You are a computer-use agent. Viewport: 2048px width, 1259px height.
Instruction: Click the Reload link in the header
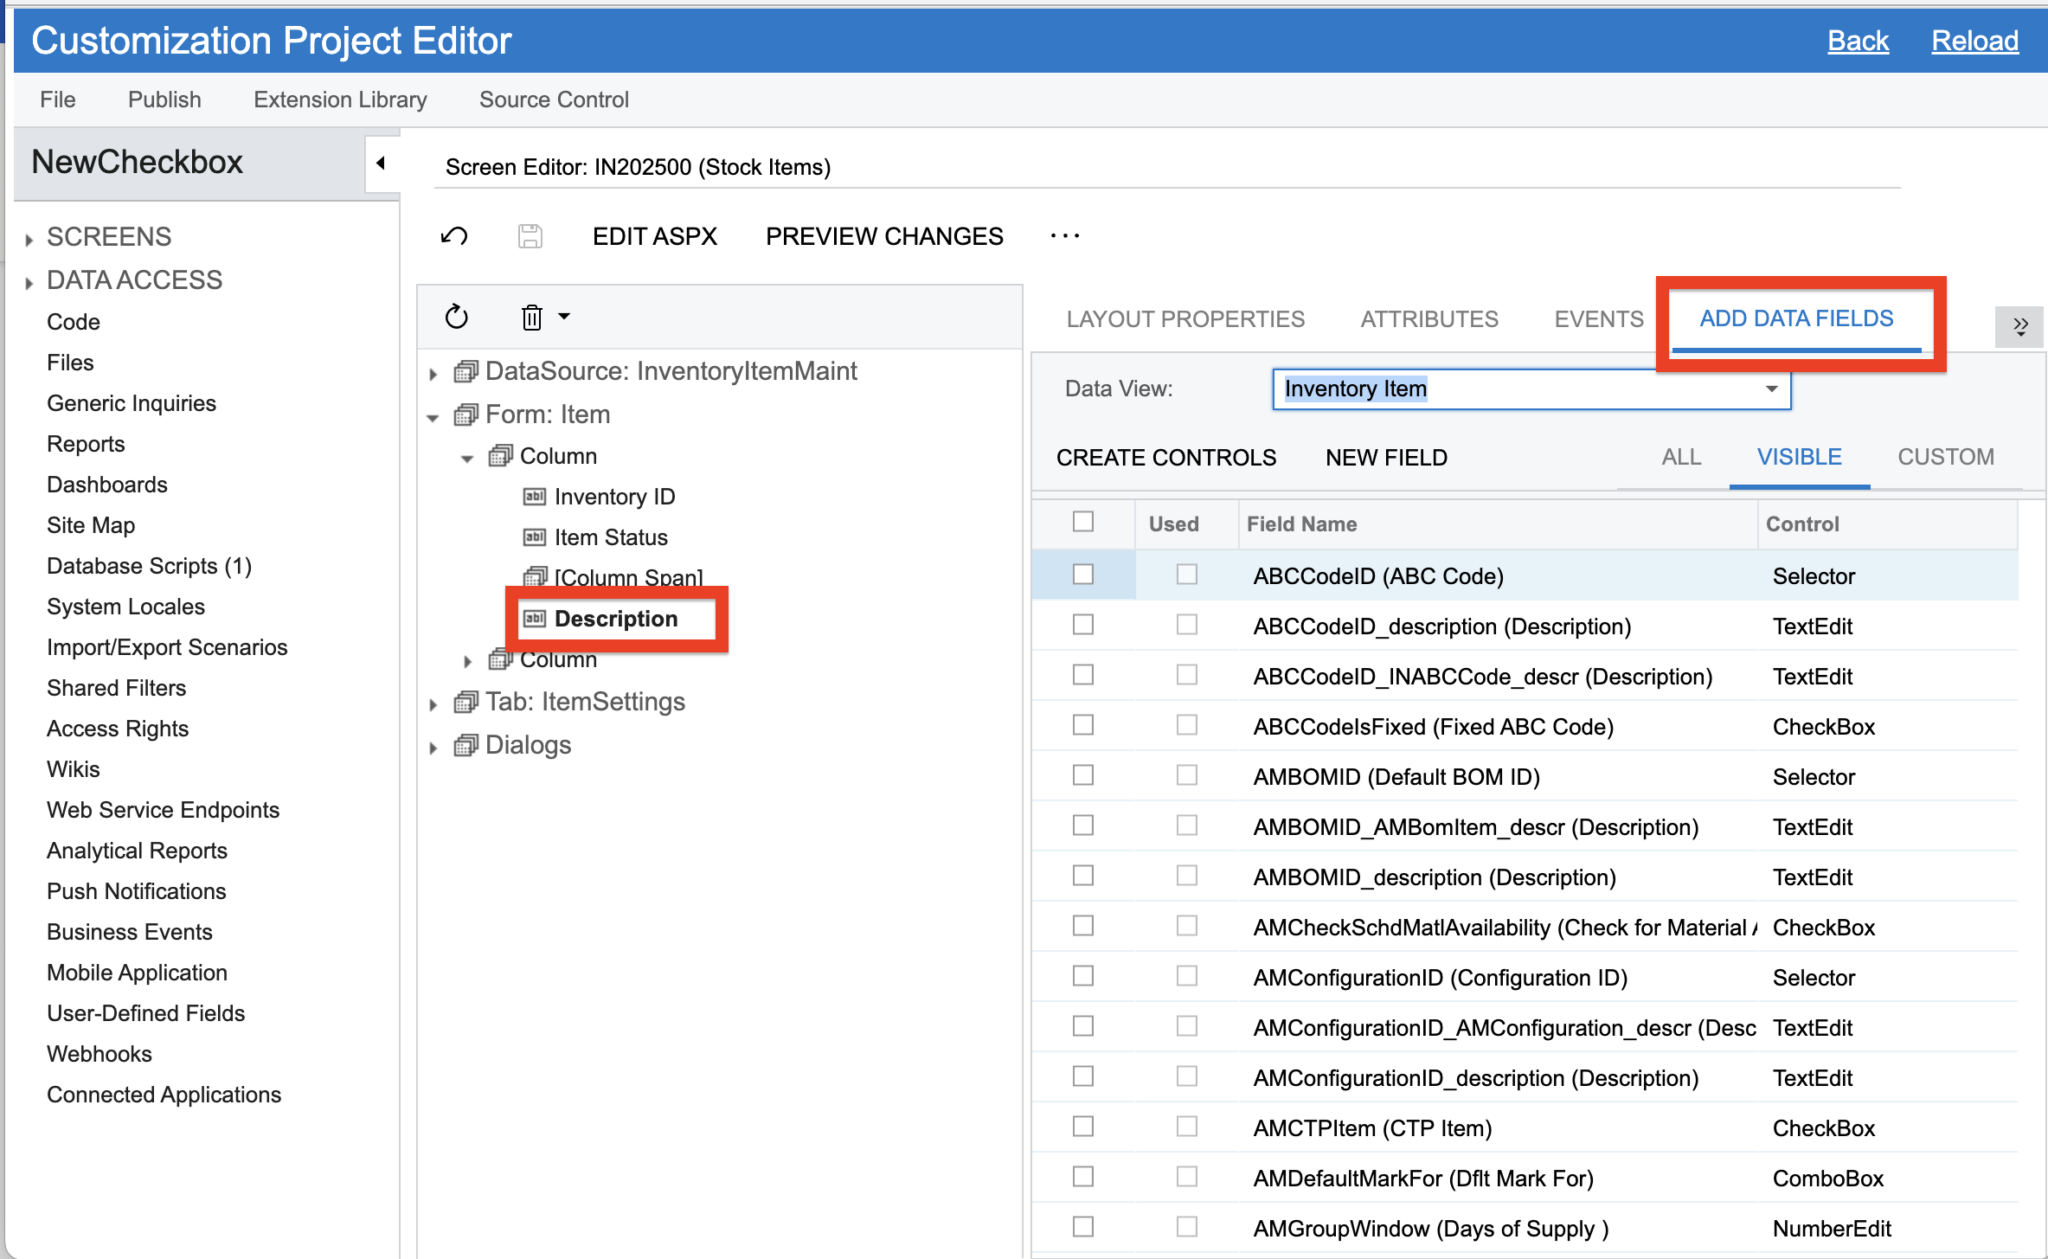point(1974,40)
